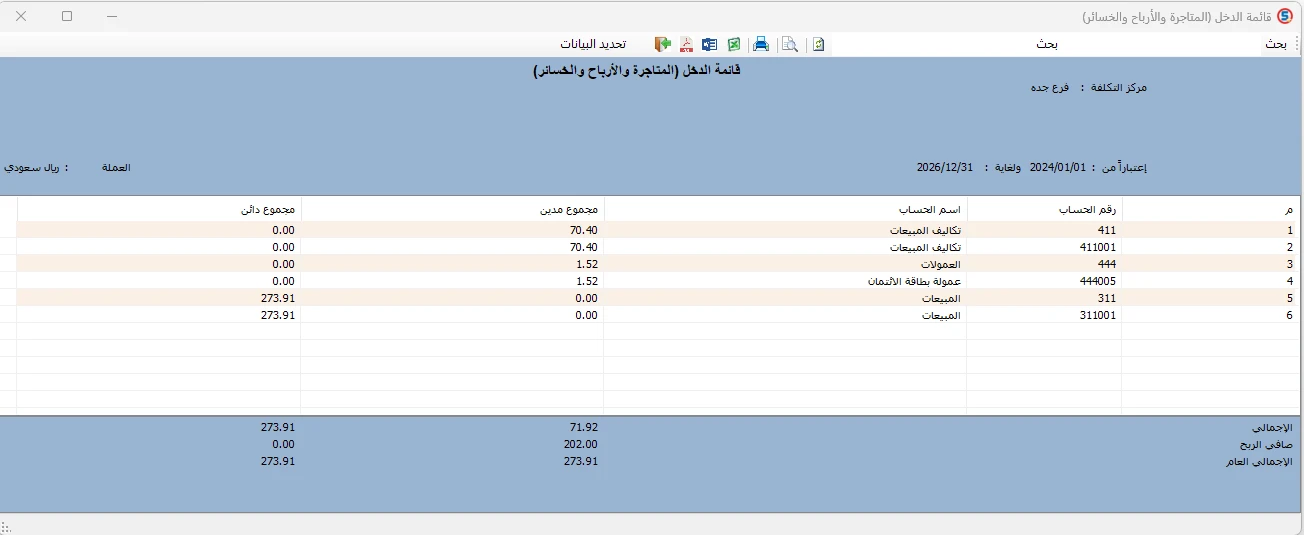Click net profit value 202.00

(581, 445)
